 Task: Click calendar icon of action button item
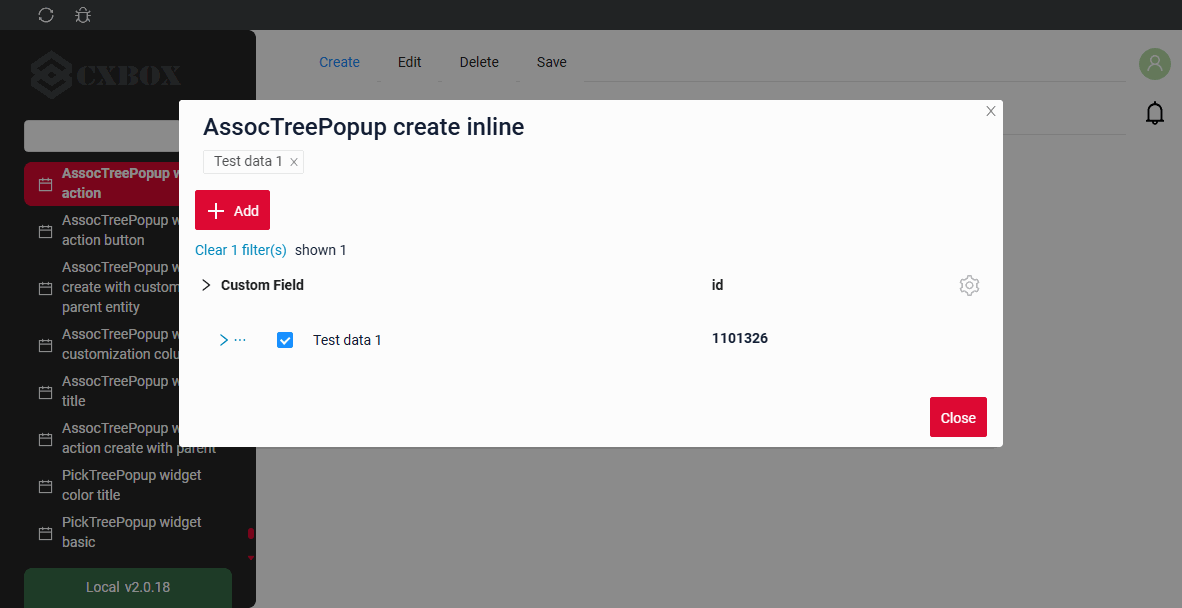click(45, 231)
